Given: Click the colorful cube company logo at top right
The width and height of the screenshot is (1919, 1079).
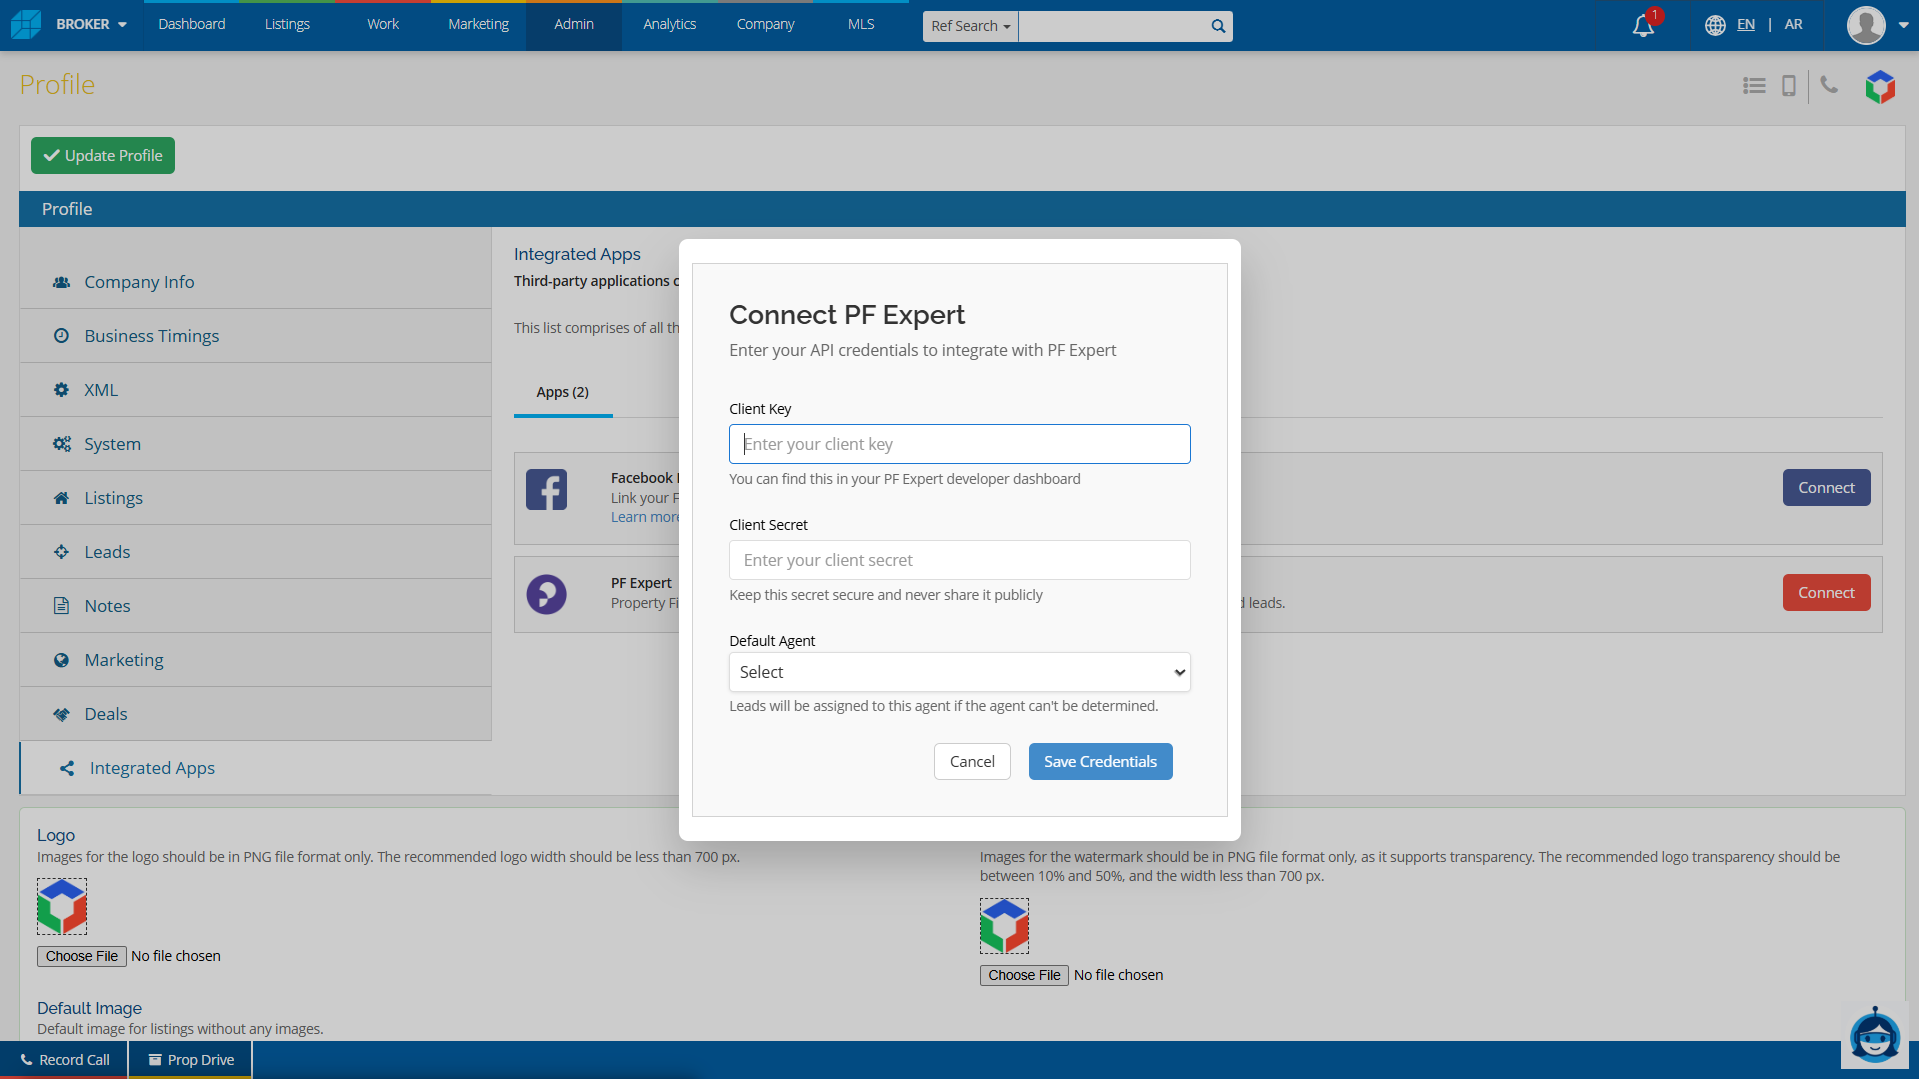Looking at the screenshot, I should click(1880, 87).
